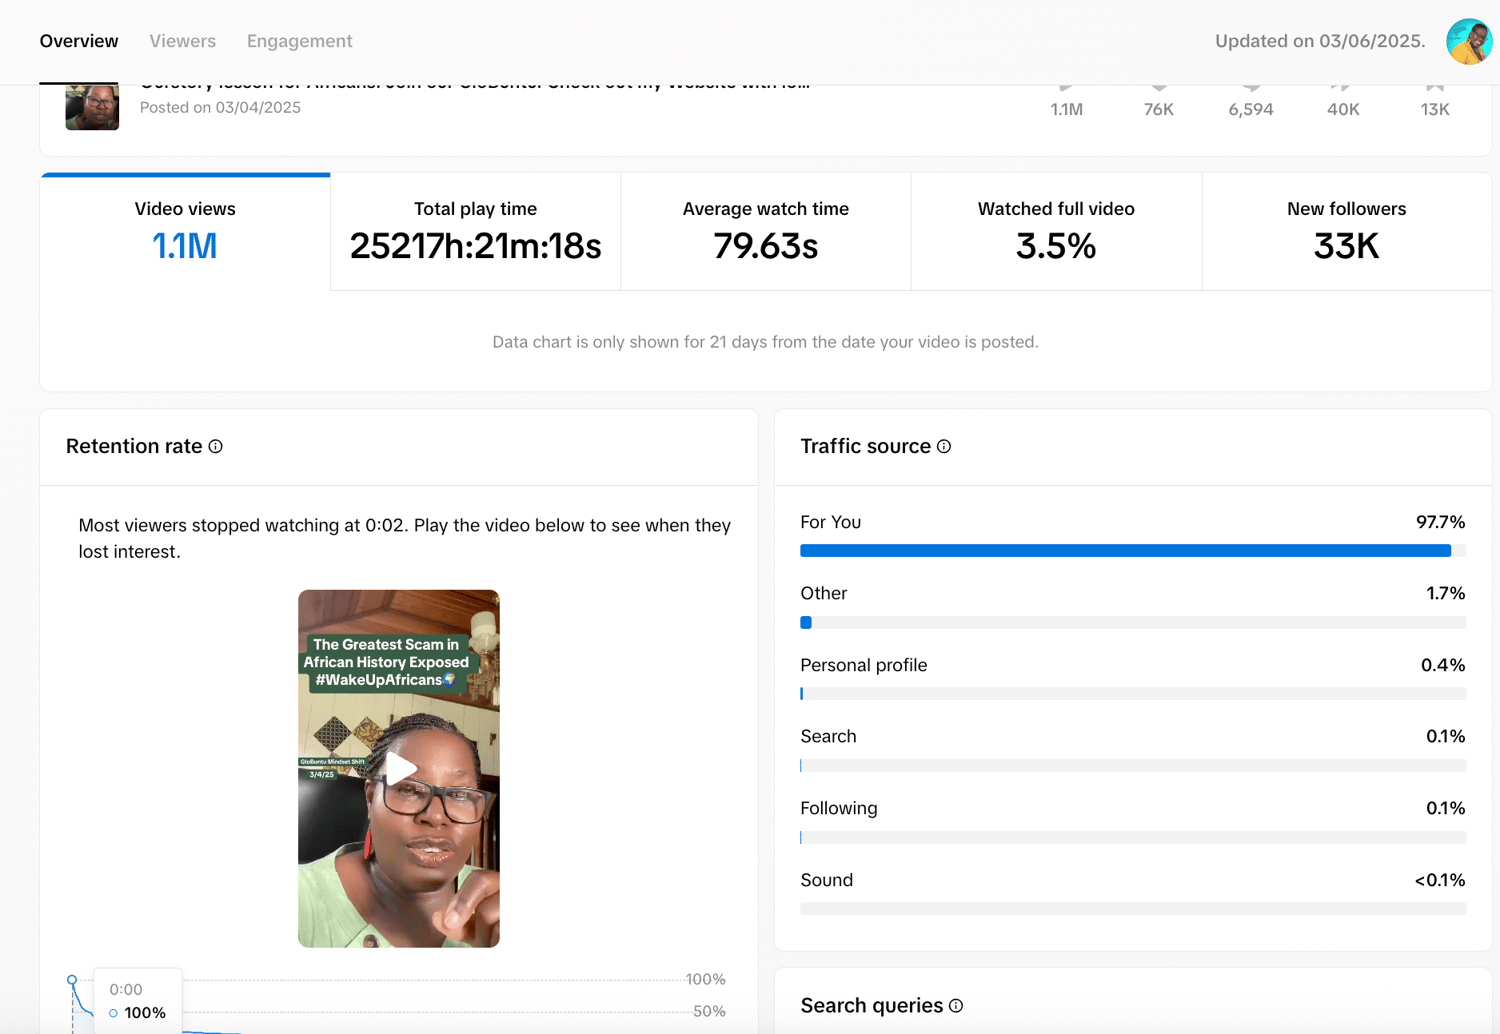
Task: Click the Search queries heading
Action: pyautogui.click(x=872, y=1006)
